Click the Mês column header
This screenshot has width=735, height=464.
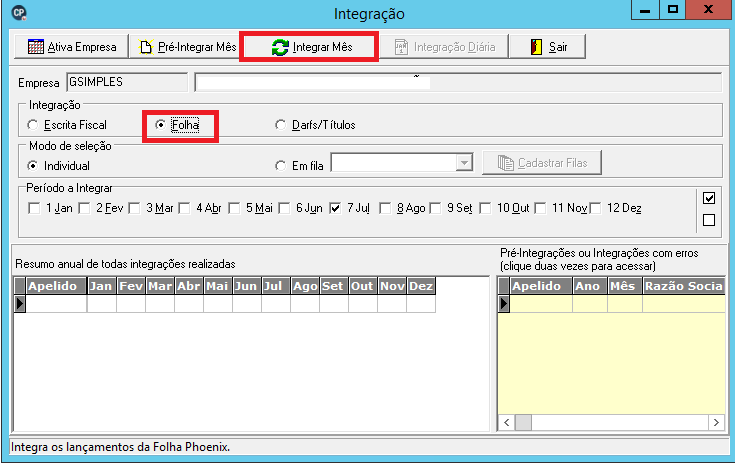pyautogui.click(x=625, y=286)
